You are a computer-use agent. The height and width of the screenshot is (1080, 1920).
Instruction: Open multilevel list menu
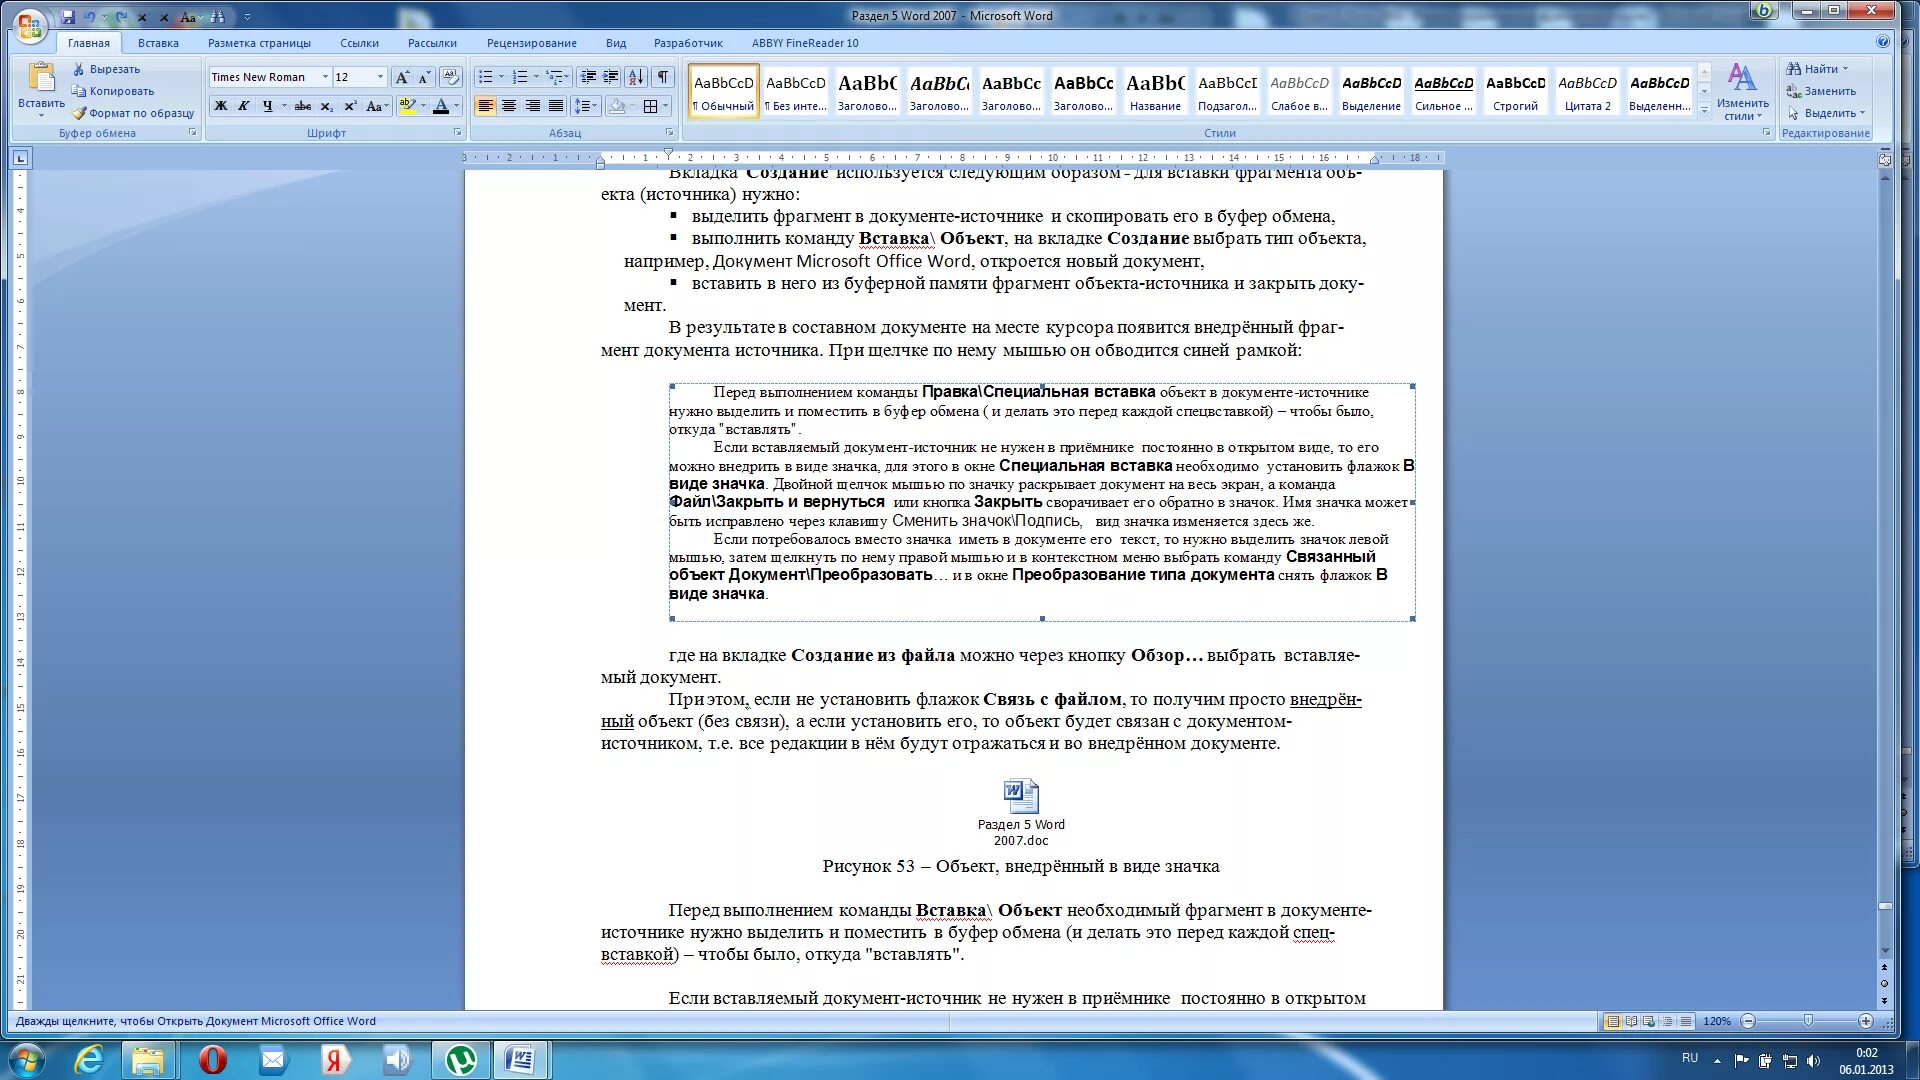tap(556, 77)
